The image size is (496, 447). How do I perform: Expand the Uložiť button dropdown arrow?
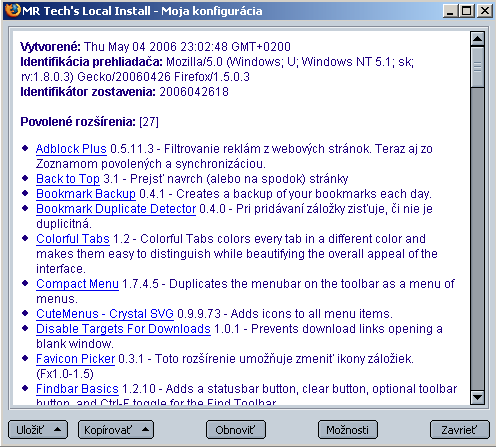pos(57,429)
